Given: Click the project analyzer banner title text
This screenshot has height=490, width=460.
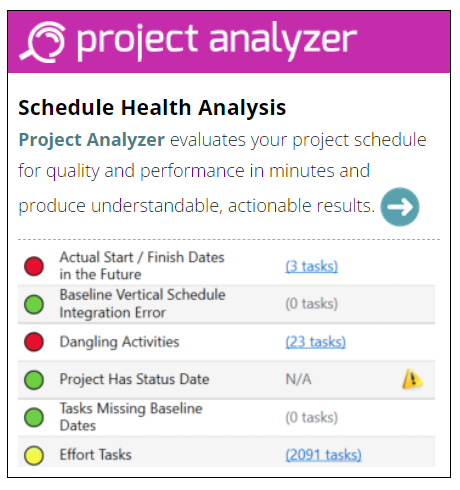Looking at the screenshot, I should (217, 41).
